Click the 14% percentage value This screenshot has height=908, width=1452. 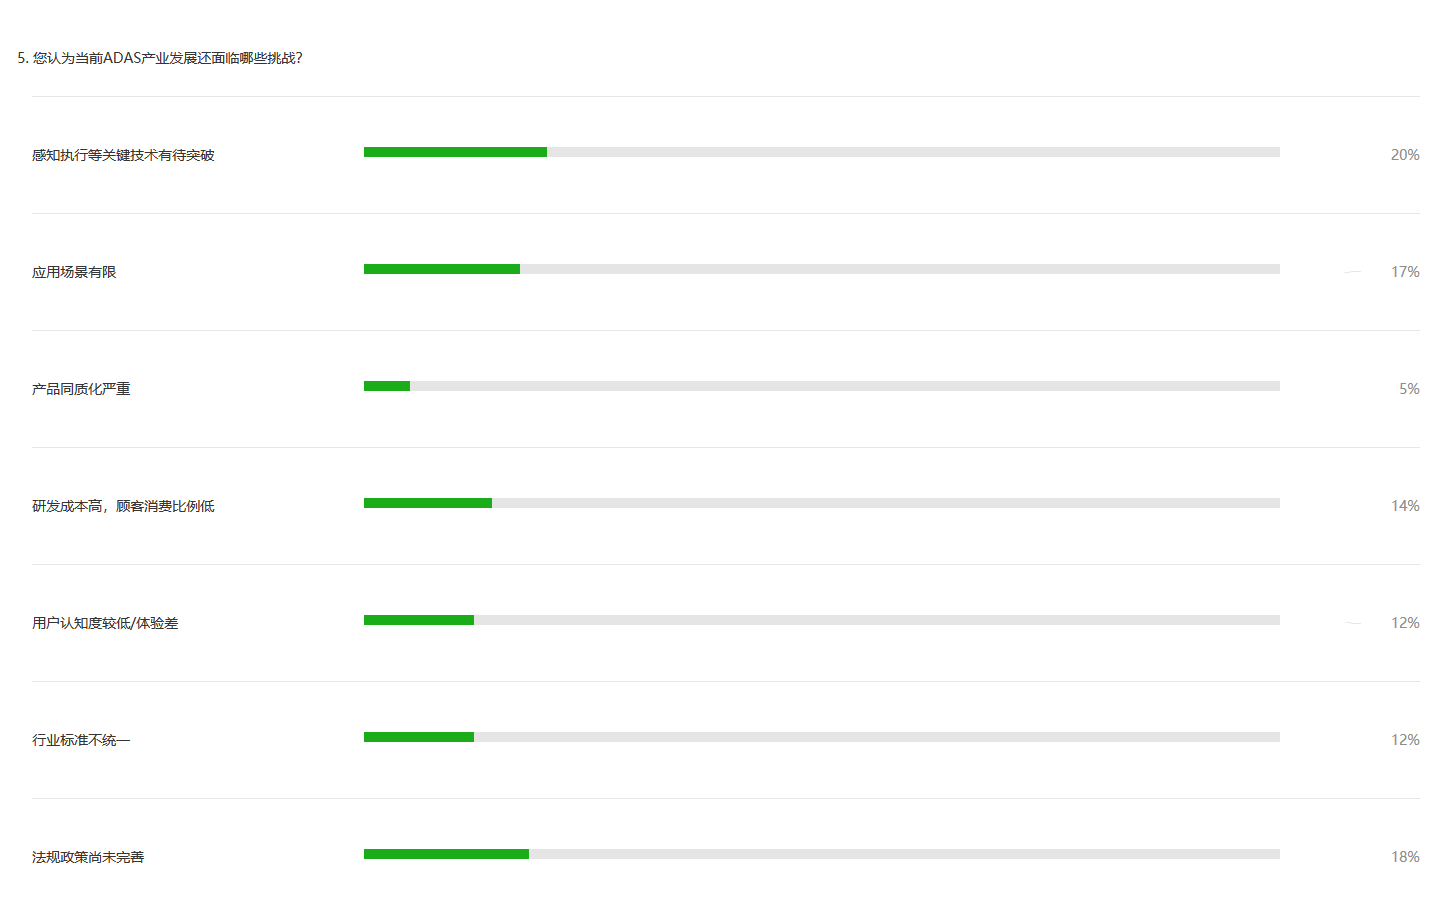(x=1405, y=506)
